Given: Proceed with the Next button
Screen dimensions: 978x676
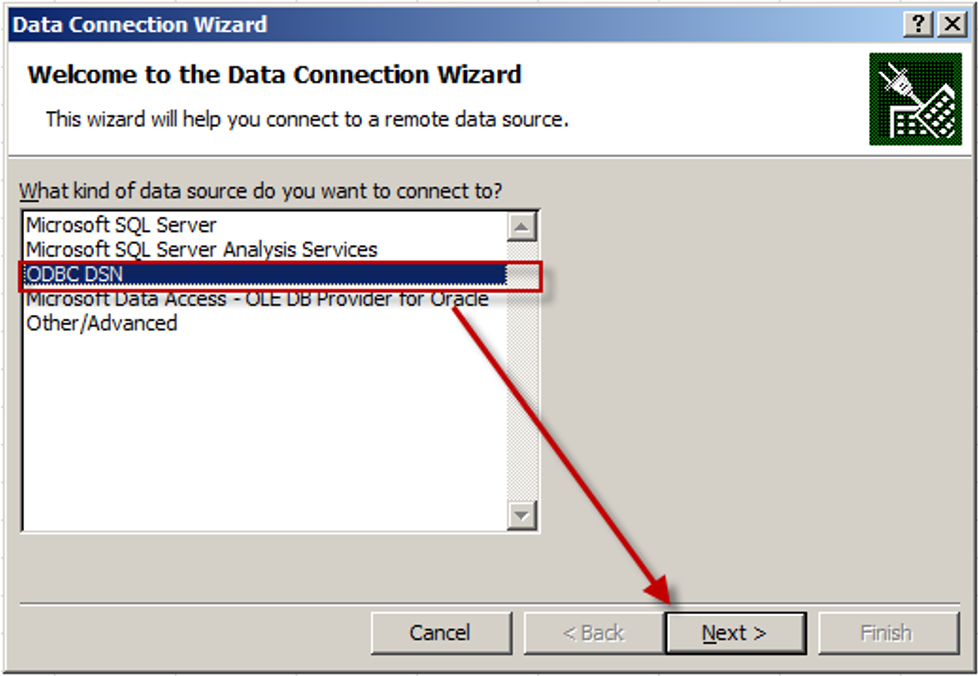Looking at the screenshot, I should (735, 633).
